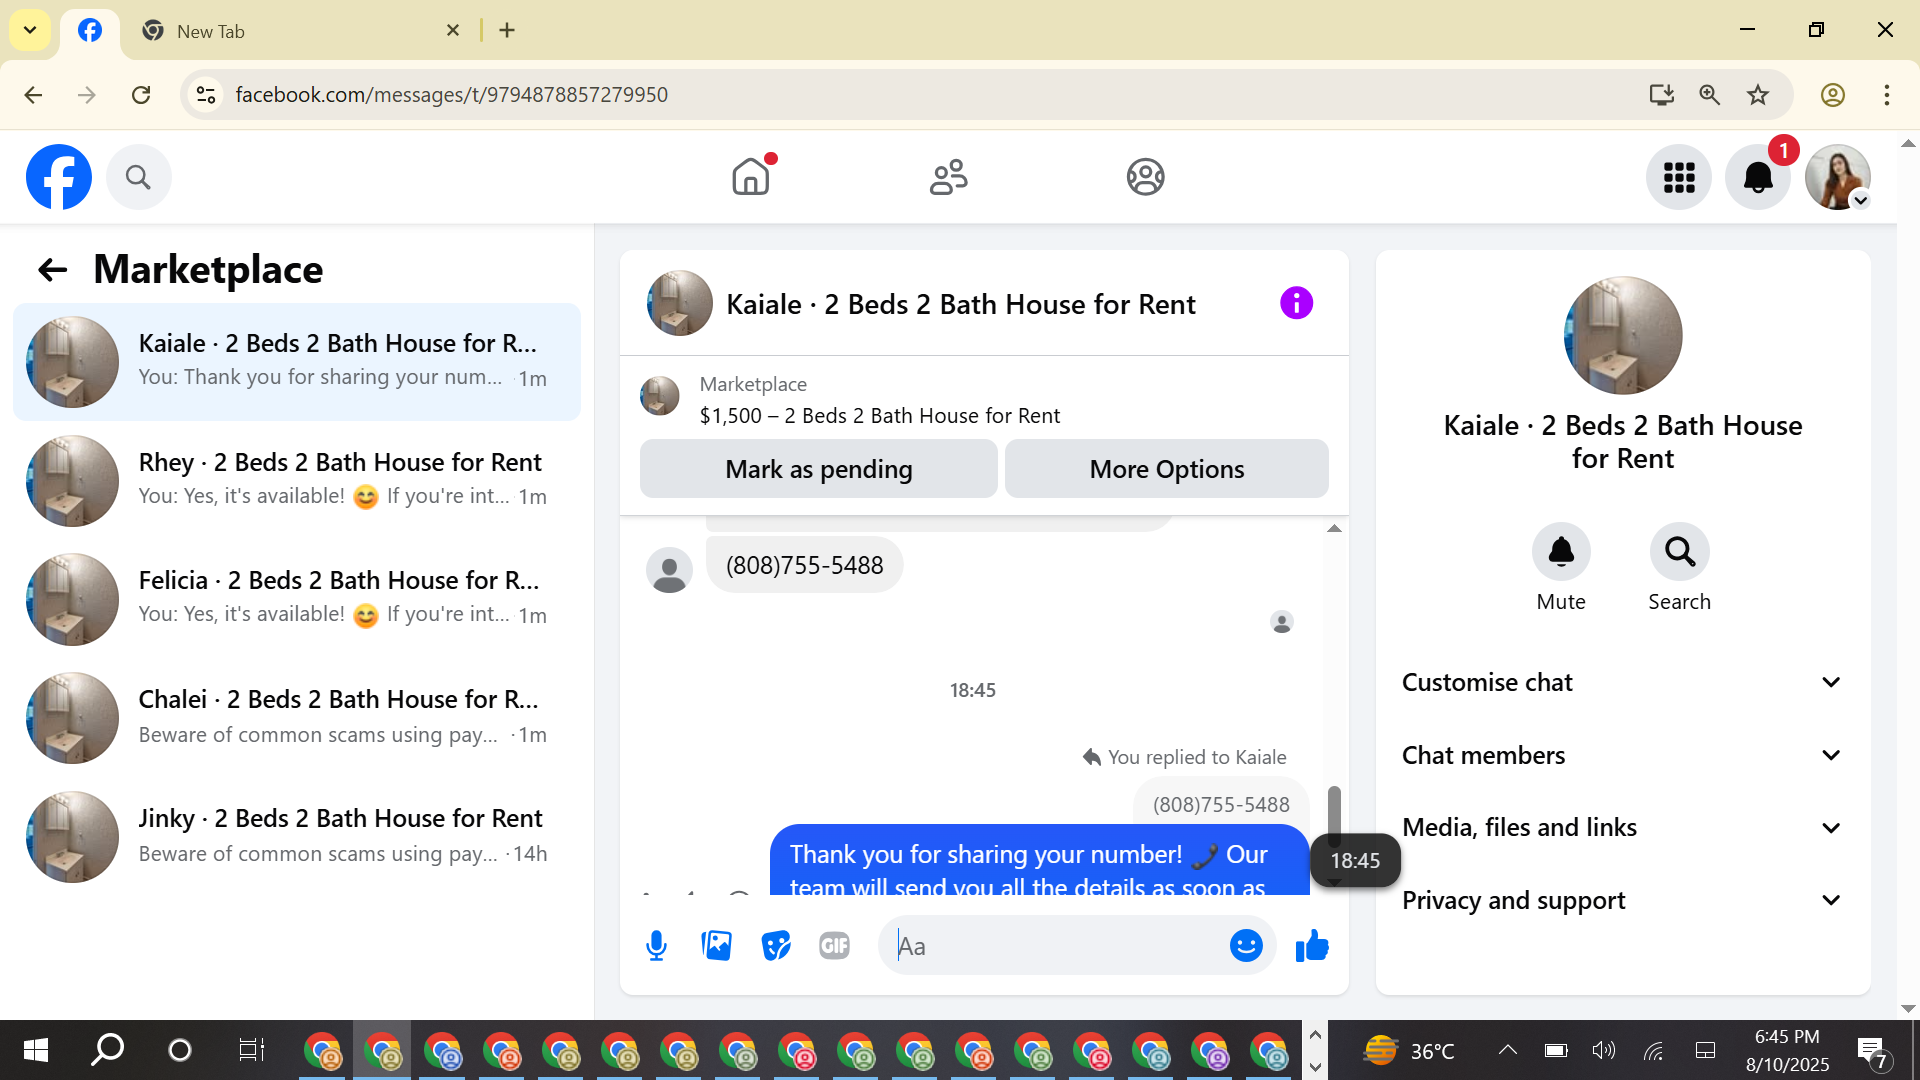Click the microphone voice clip icon

(x=656, y=945)
